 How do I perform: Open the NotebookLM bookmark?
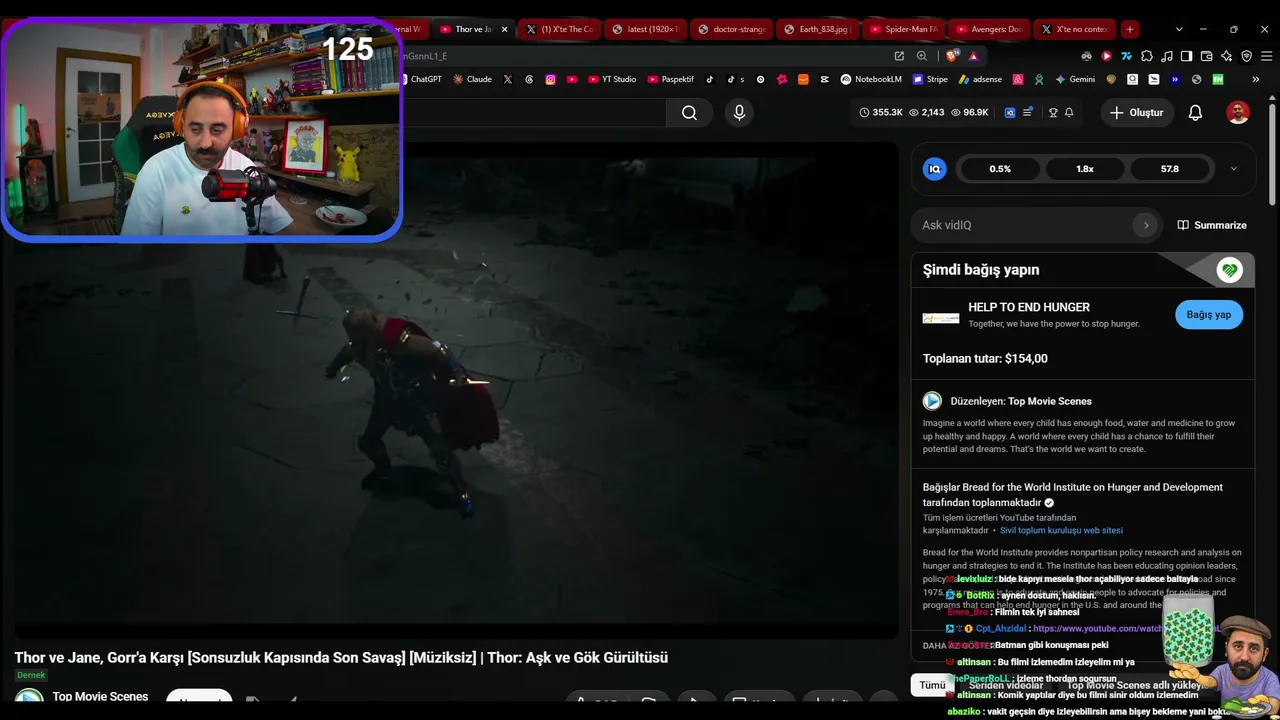coord(871,79)
